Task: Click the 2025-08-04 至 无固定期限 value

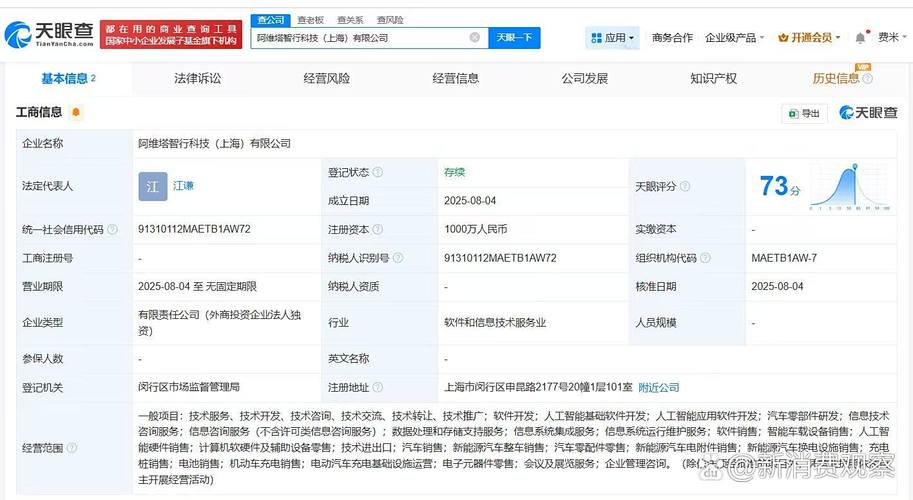Action: [x=197, y=286]
